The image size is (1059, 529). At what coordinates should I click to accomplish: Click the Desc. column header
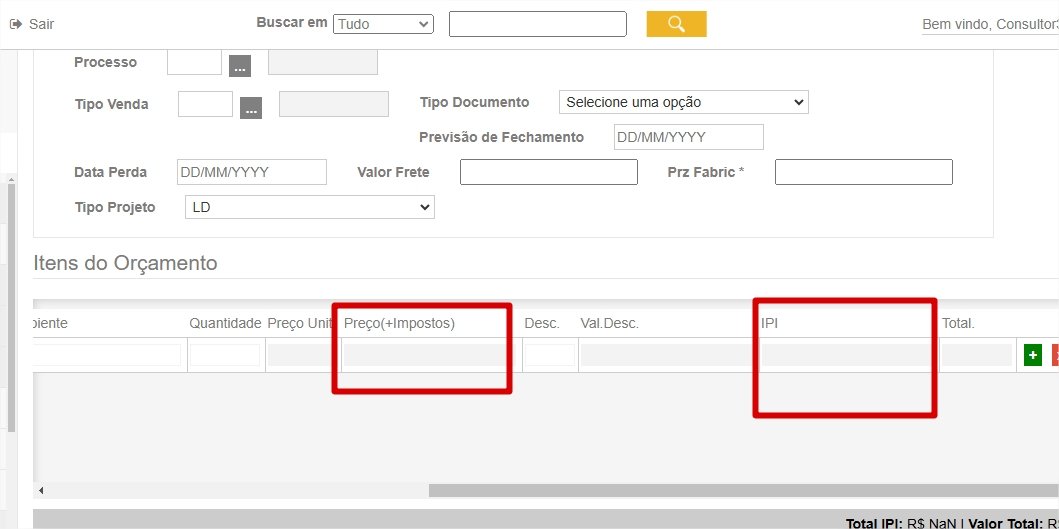pos(542,324)
